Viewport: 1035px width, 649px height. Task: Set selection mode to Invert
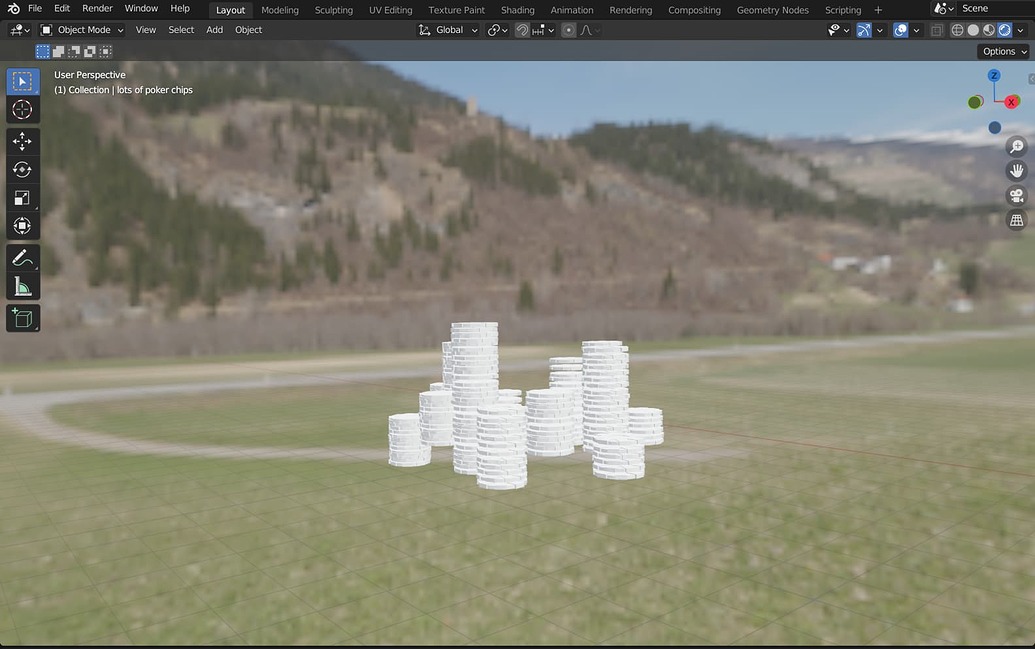(90, 51)
